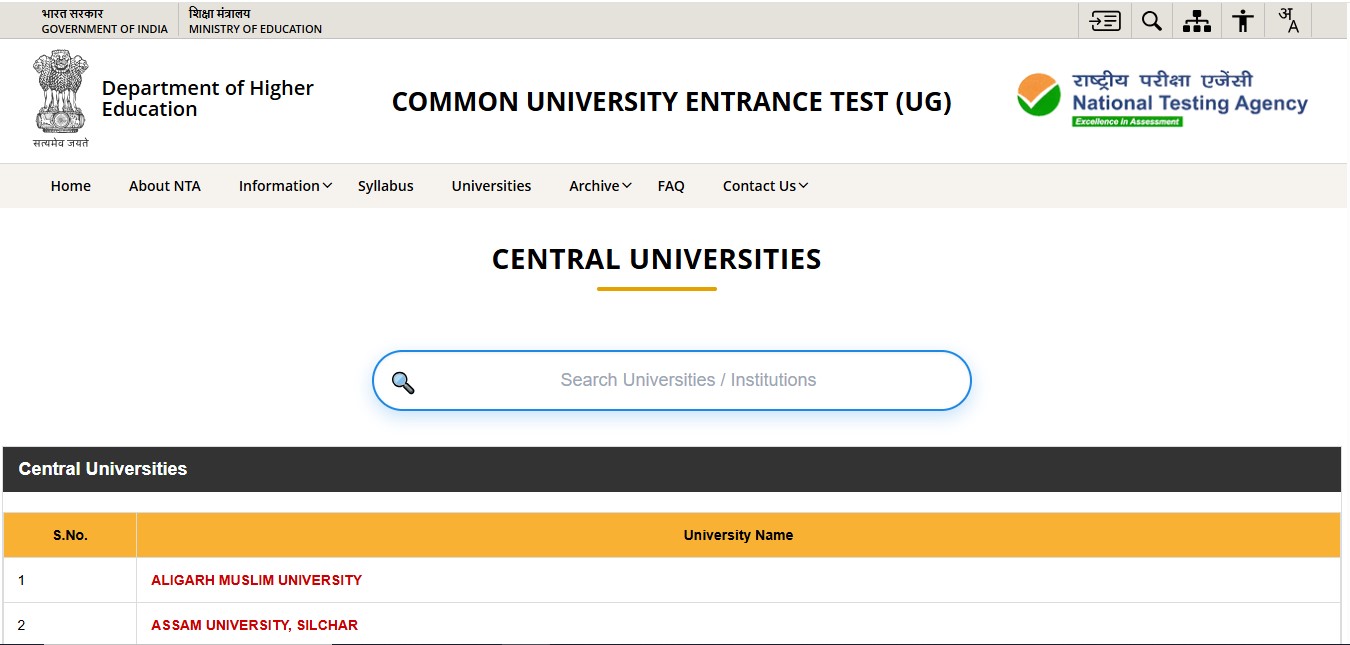Screen dimensions: 1350x645
Task: Open the Syllabus menu item
Action: (386, 186)
